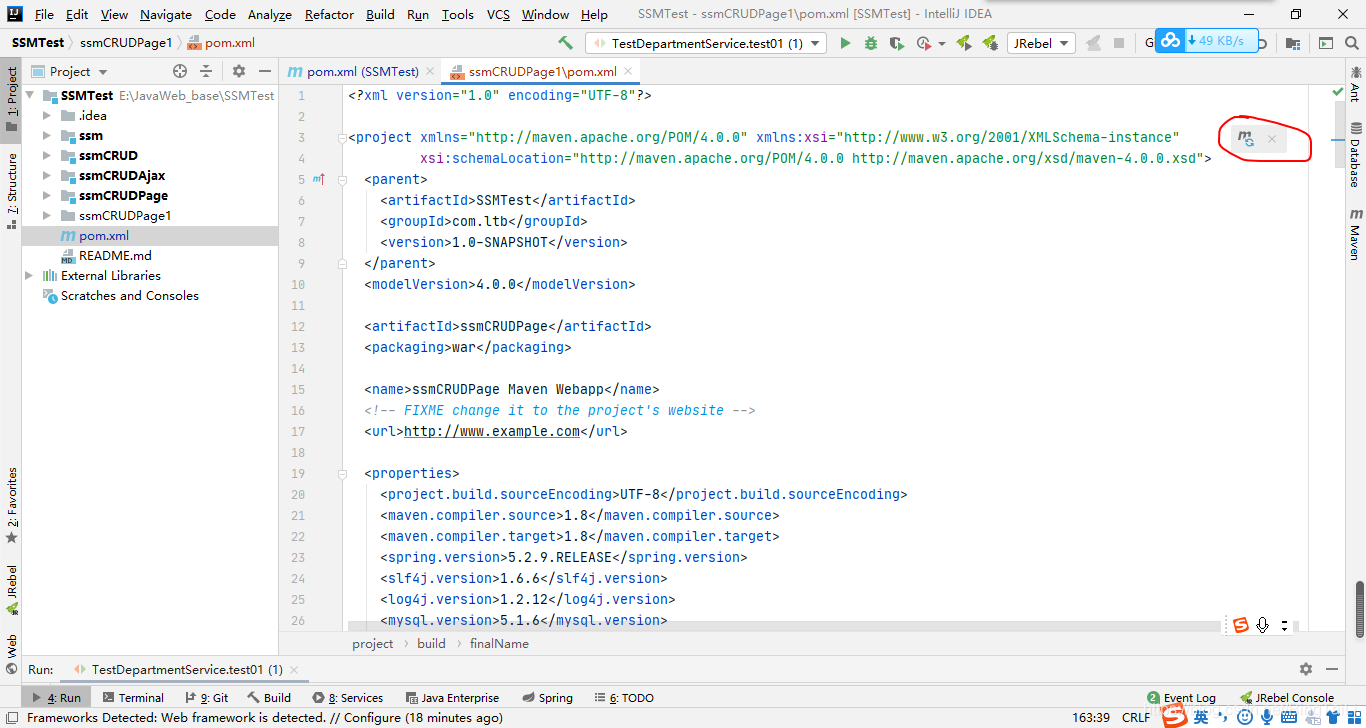The width and height of the screenshot is (1366, 728).
Task: Click Locate/Select Opened File crosshair icon
Action: point(180,71)
